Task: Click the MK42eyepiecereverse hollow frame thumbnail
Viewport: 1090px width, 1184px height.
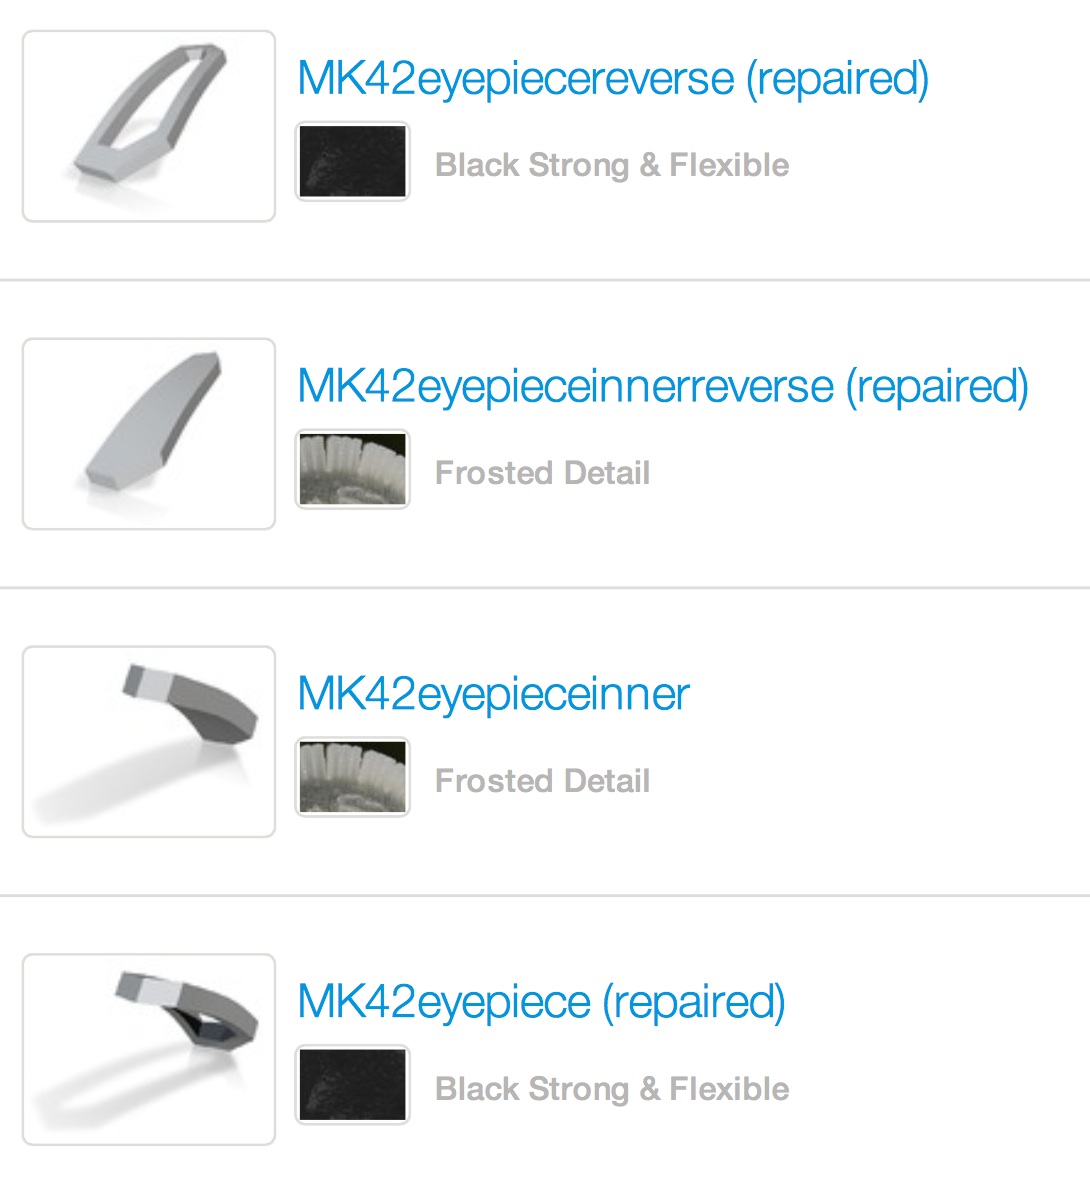Action: click(x=149, y=126)
